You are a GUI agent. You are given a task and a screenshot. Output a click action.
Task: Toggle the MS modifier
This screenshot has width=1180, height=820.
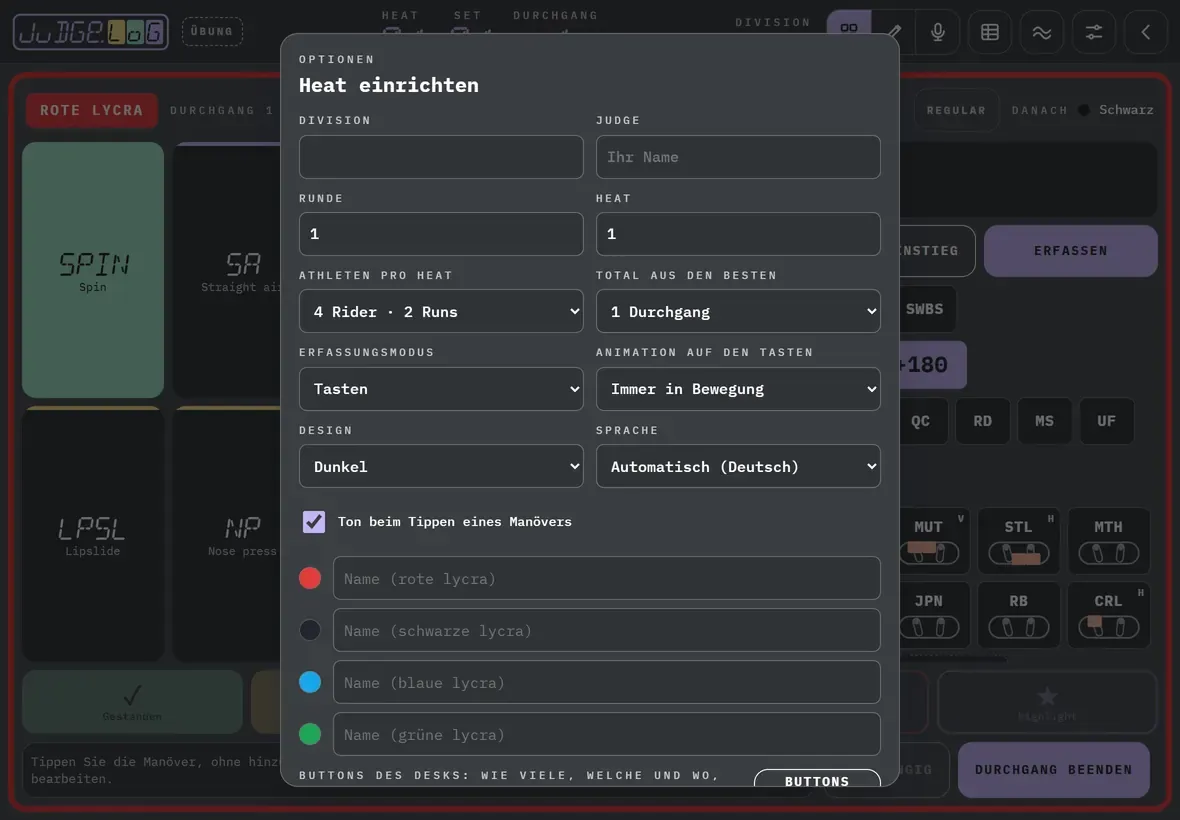pyautogui.click(x=1045, y=421)
